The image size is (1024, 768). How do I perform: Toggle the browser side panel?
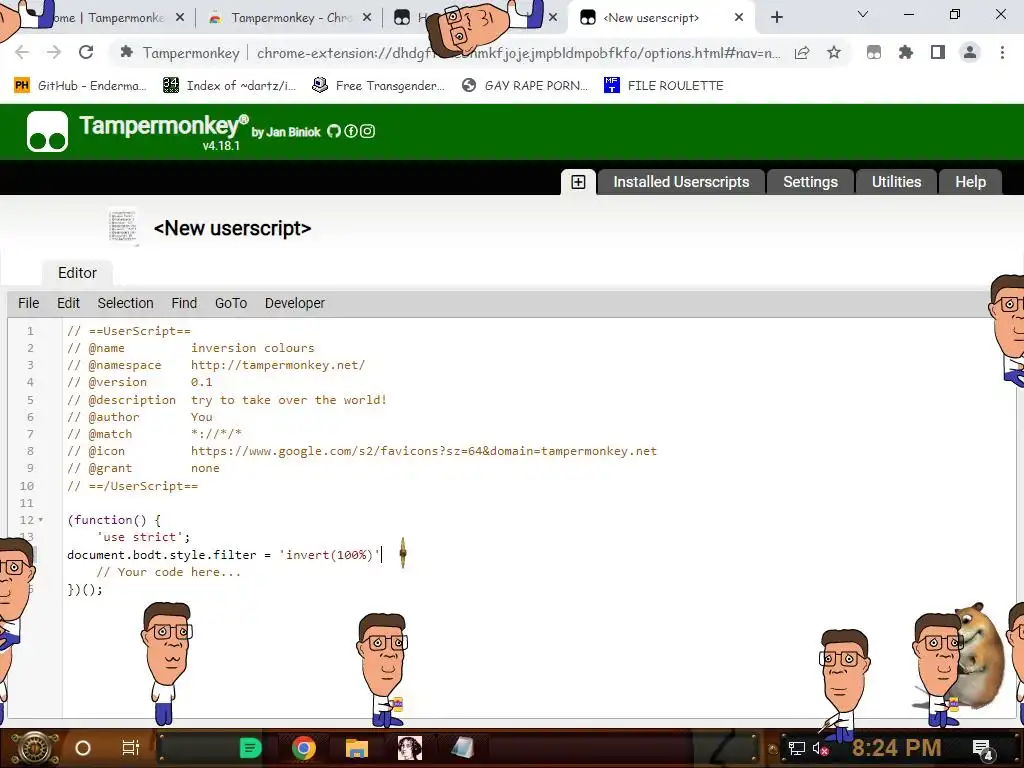[938, 52]
